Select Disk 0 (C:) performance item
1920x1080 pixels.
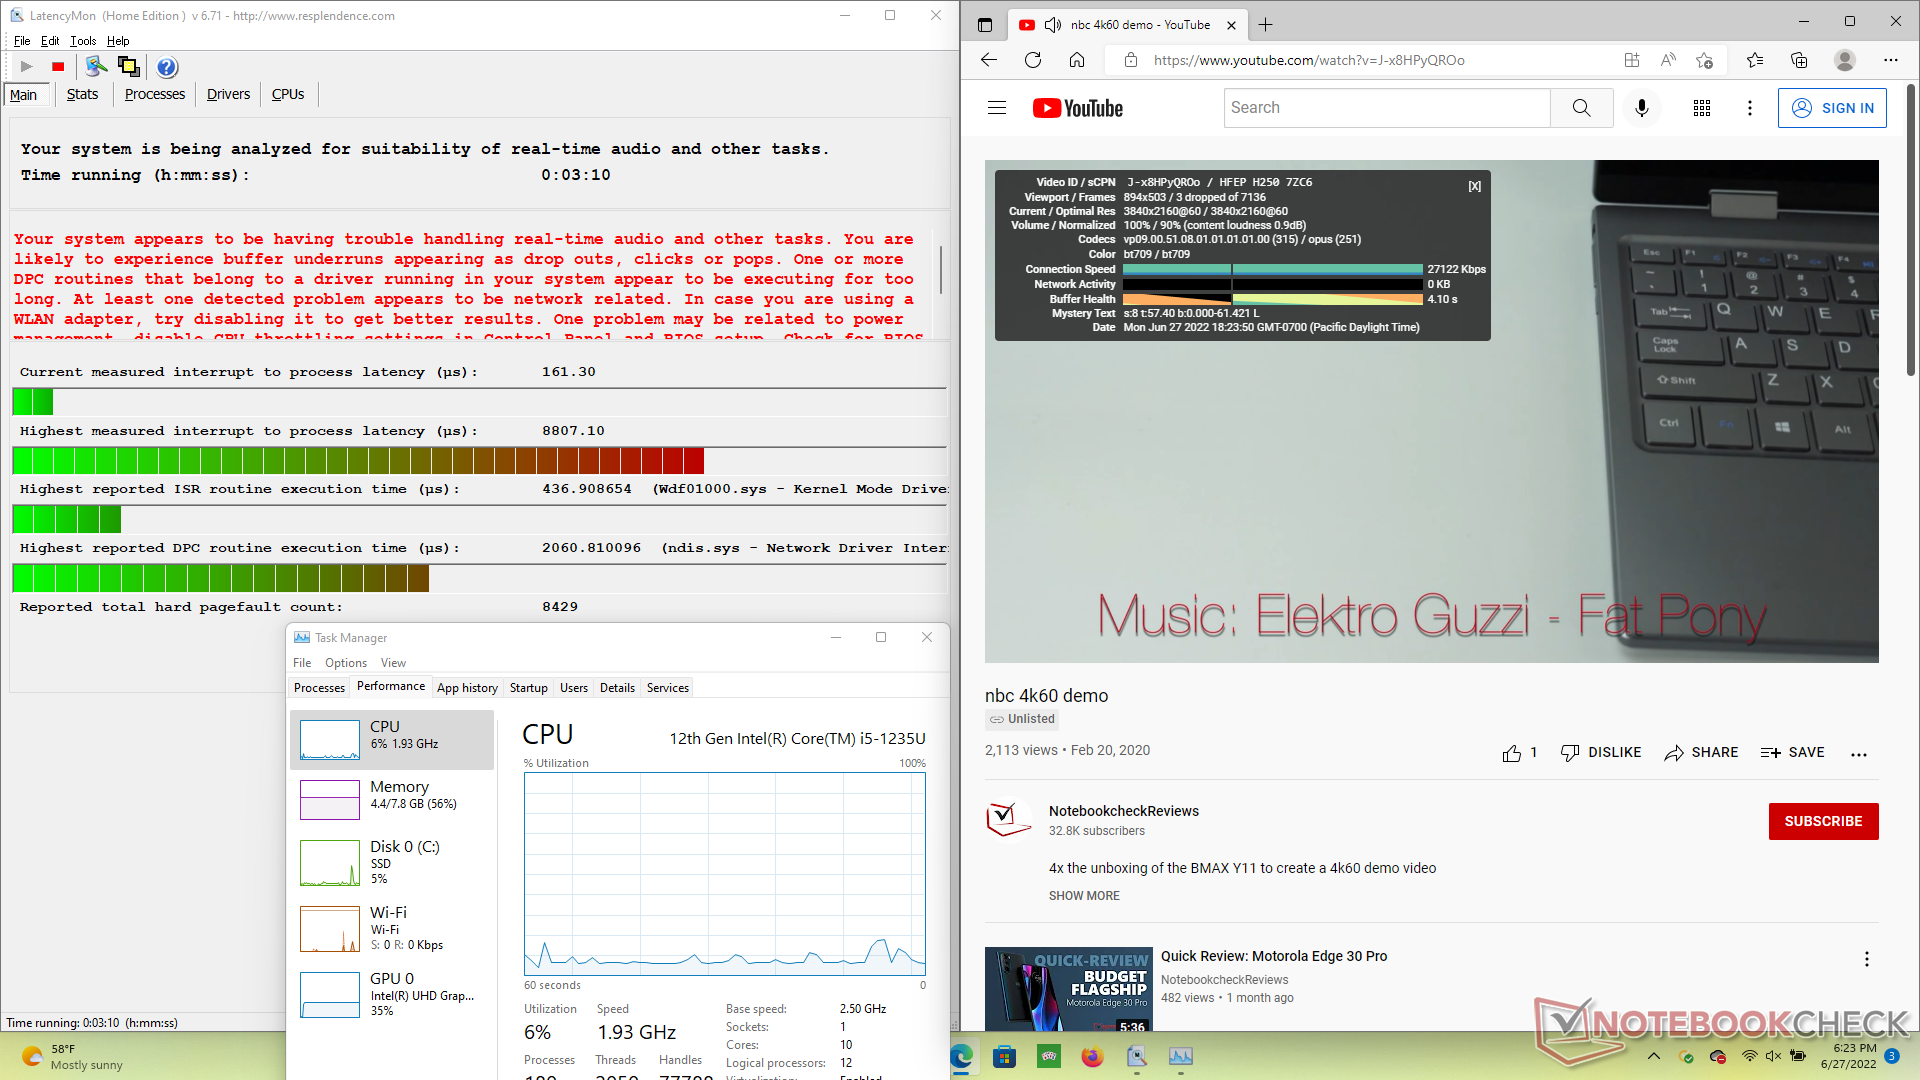point(392,862)
